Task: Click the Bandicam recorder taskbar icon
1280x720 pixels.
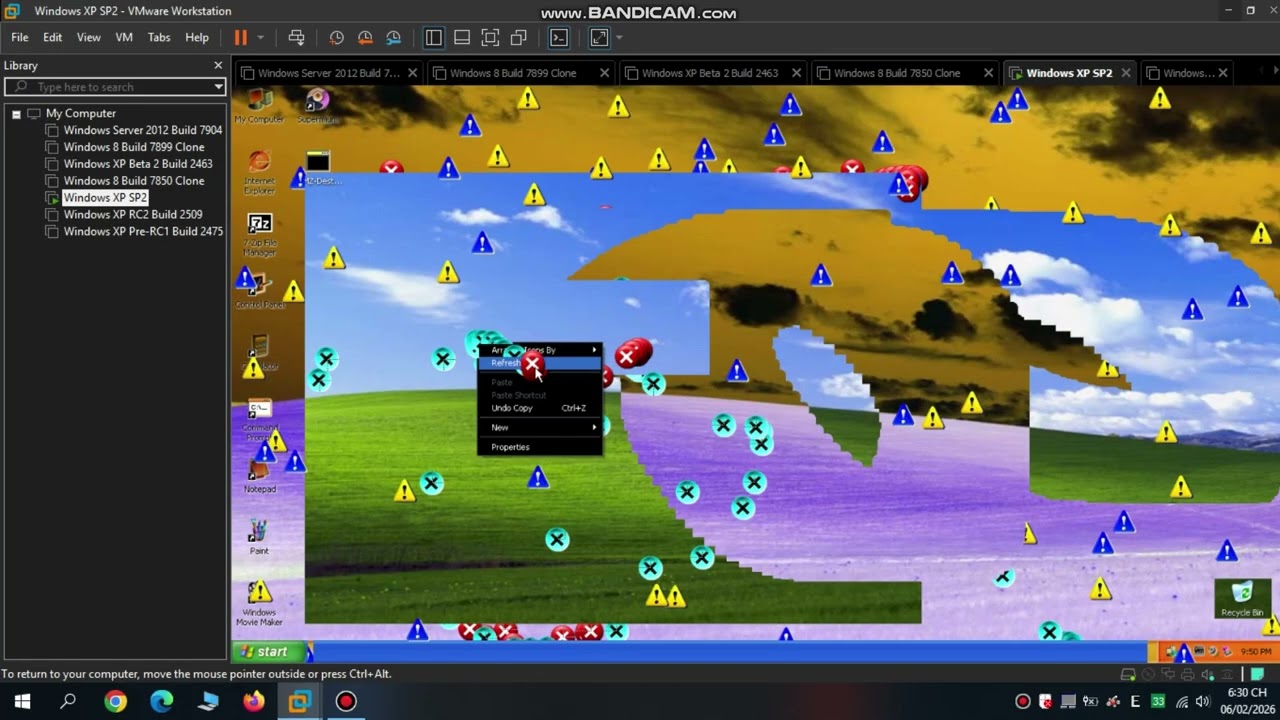Action: click(346, 701)
